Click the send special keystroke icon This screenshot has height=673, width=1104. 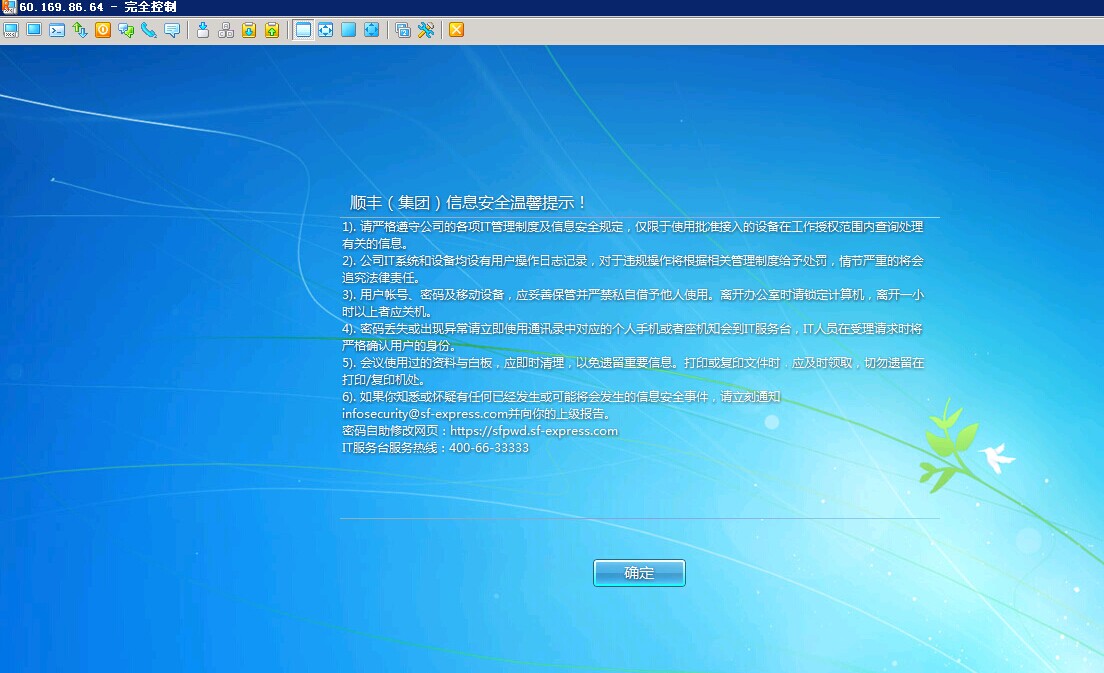click(x=203, y=30)
